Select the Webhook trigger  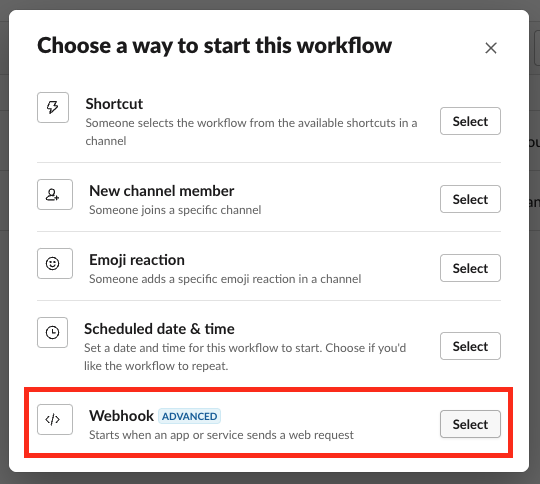(470, 424)
